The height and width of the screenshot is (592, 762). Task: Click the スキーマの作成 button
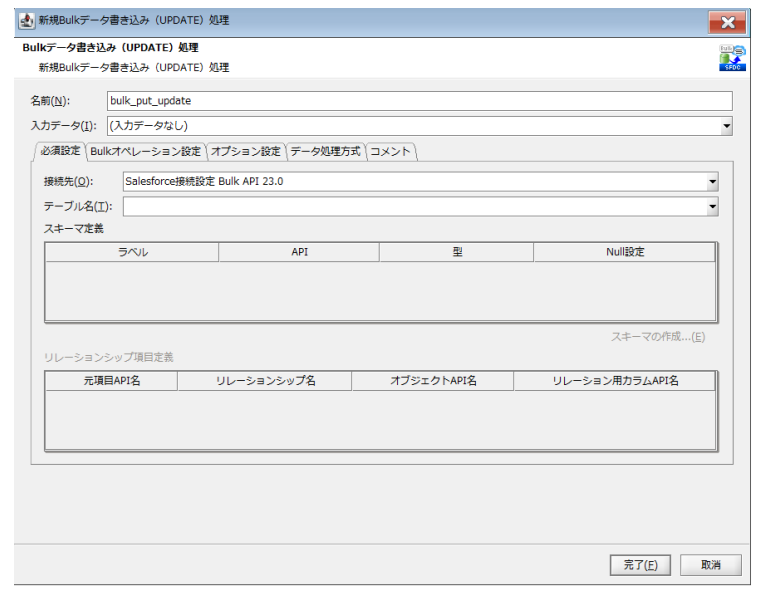[658, 337]
